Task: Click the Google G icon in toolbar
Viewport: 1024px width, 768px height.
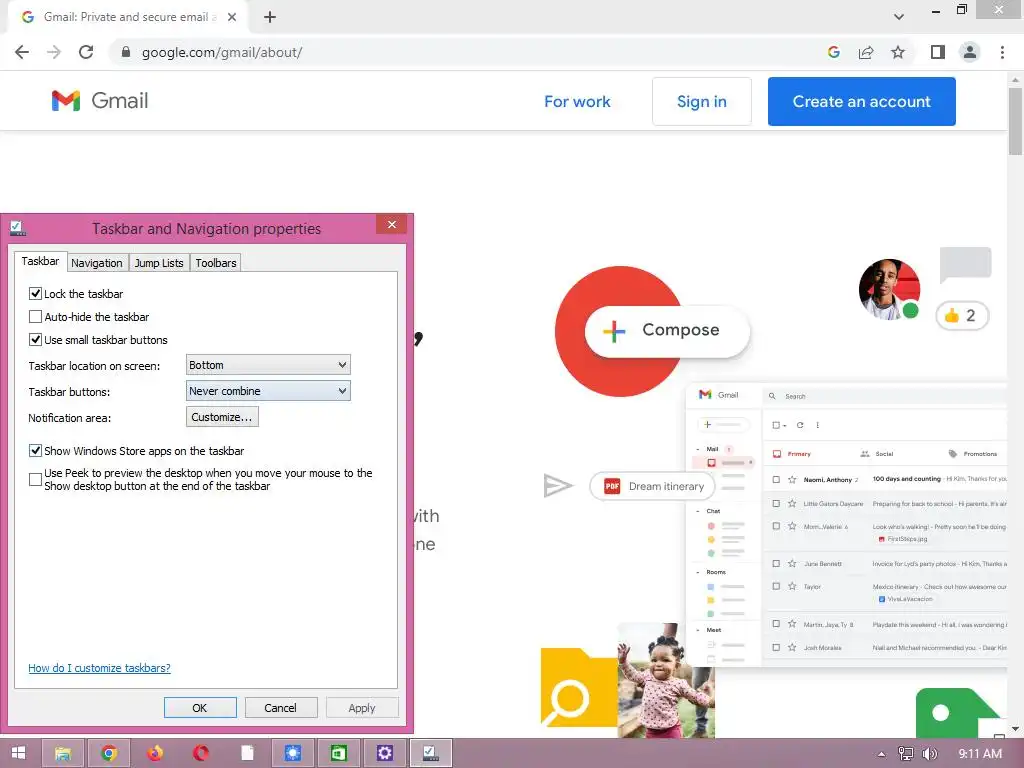Action: [x=833, y=52]
